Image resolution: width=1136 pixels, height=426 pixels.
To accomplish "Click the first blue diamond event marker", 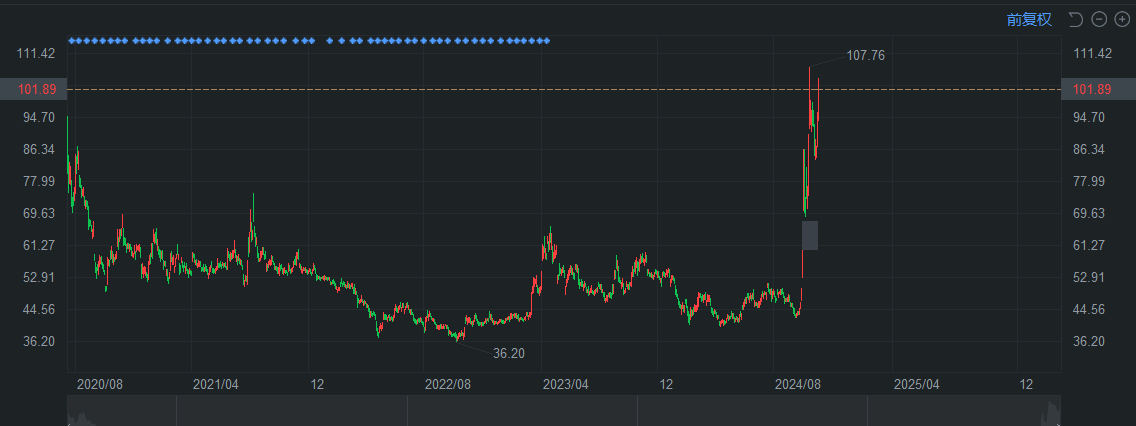I will click(x=71, y=41).
